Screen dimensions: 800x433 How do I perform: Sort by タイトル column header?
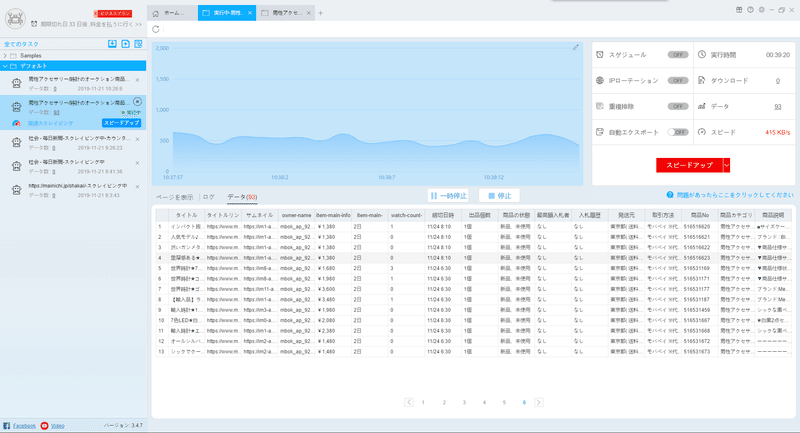coord(186,215)
